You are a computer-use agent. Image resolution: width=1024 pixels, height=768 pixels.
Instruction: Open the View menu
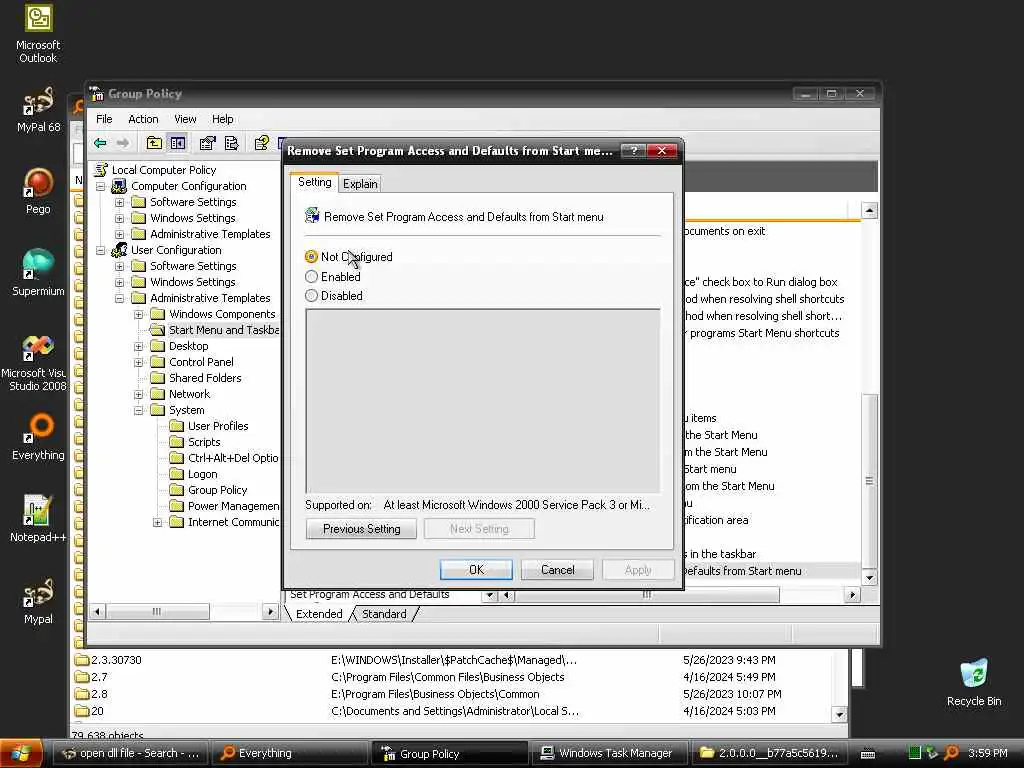tap(185, 119)
